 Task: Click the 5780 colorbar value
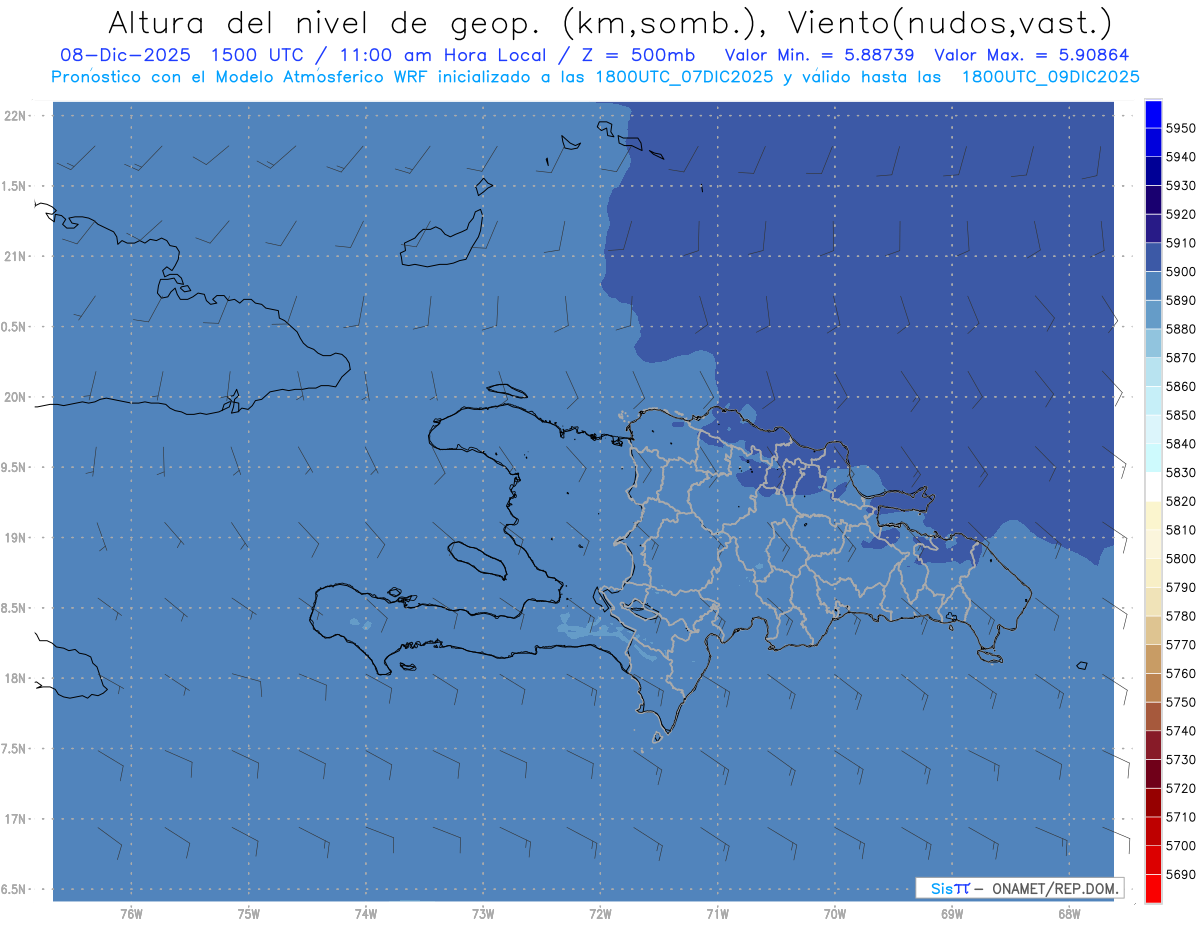[x=1180, y=616]
